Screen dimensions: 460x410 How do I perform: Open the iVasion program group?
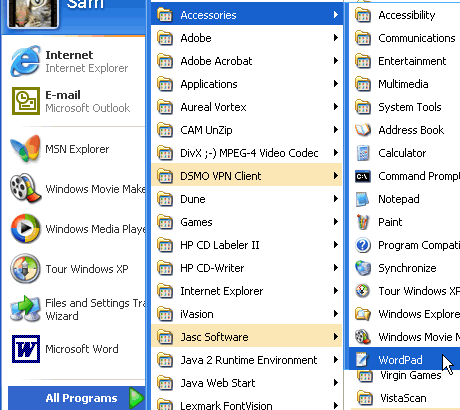(x=247, y=314)
